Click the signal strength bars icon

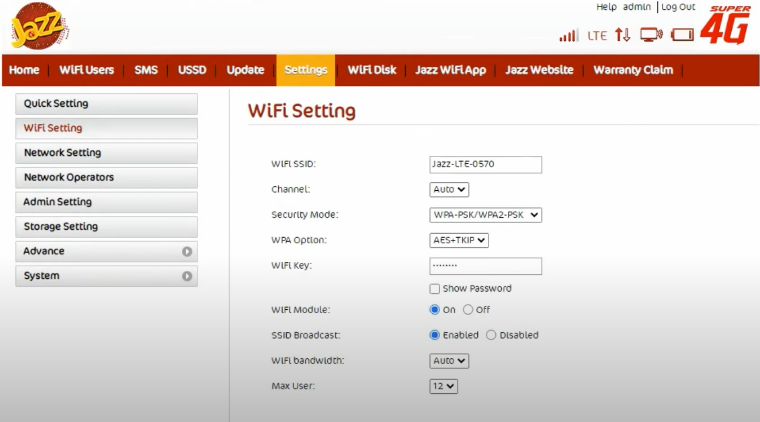tap(568, 35)
